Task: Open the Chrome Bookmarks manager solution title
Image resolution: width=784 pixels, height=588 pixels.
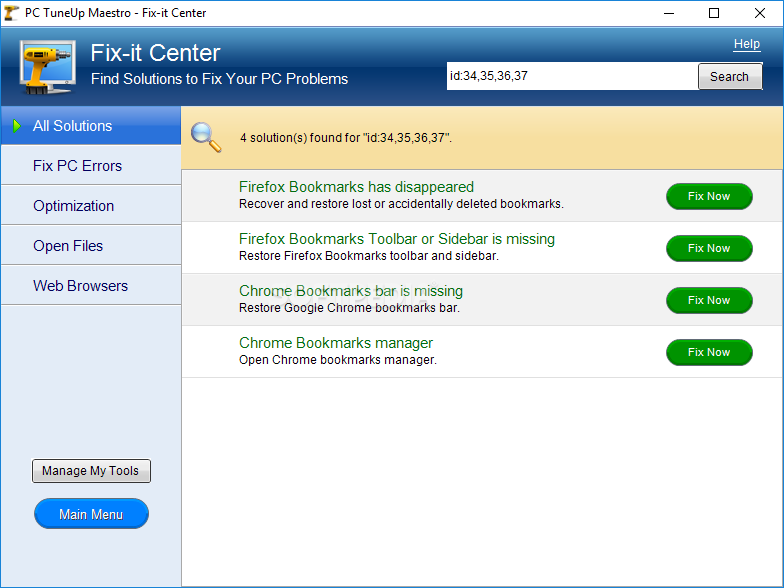Action: tap(336, 343)
